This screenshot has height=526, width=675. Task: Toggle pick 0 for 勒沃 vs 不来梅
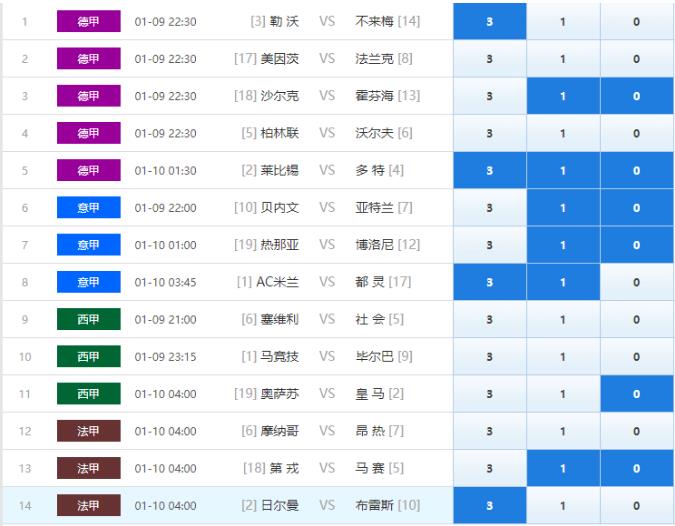coord(637,22)
